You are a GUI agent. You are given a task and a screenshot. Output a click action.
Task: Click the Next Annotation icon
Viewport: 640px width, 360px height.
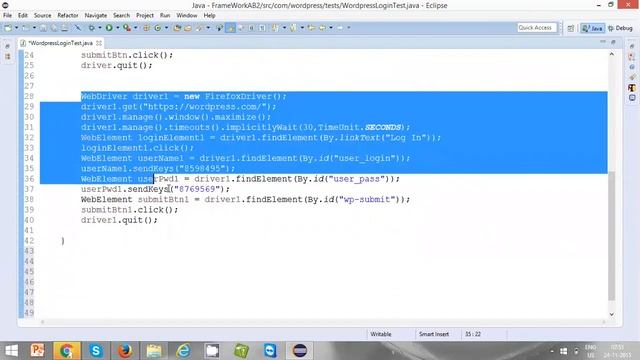(275, 28)
